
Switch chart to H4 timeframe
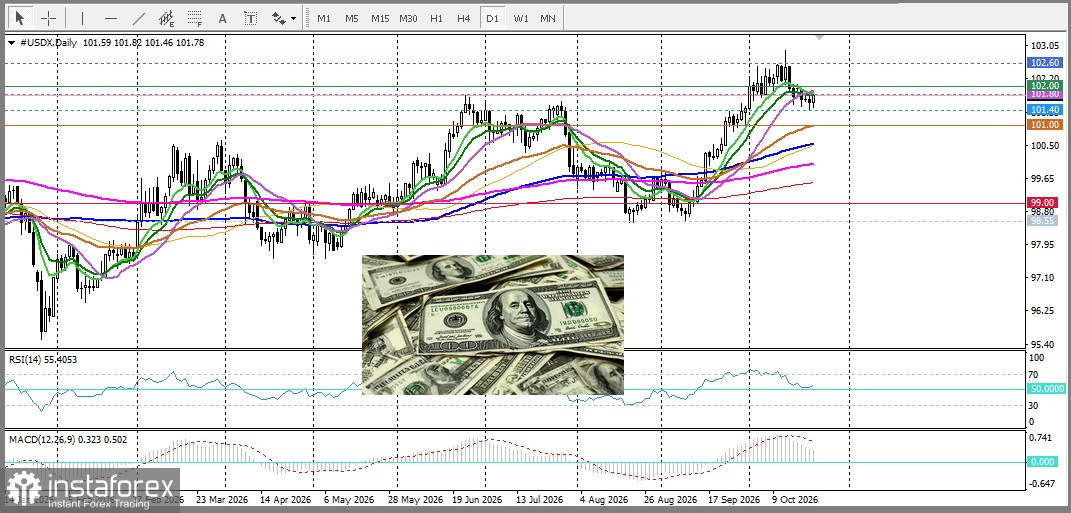click(x=464, y=18)
